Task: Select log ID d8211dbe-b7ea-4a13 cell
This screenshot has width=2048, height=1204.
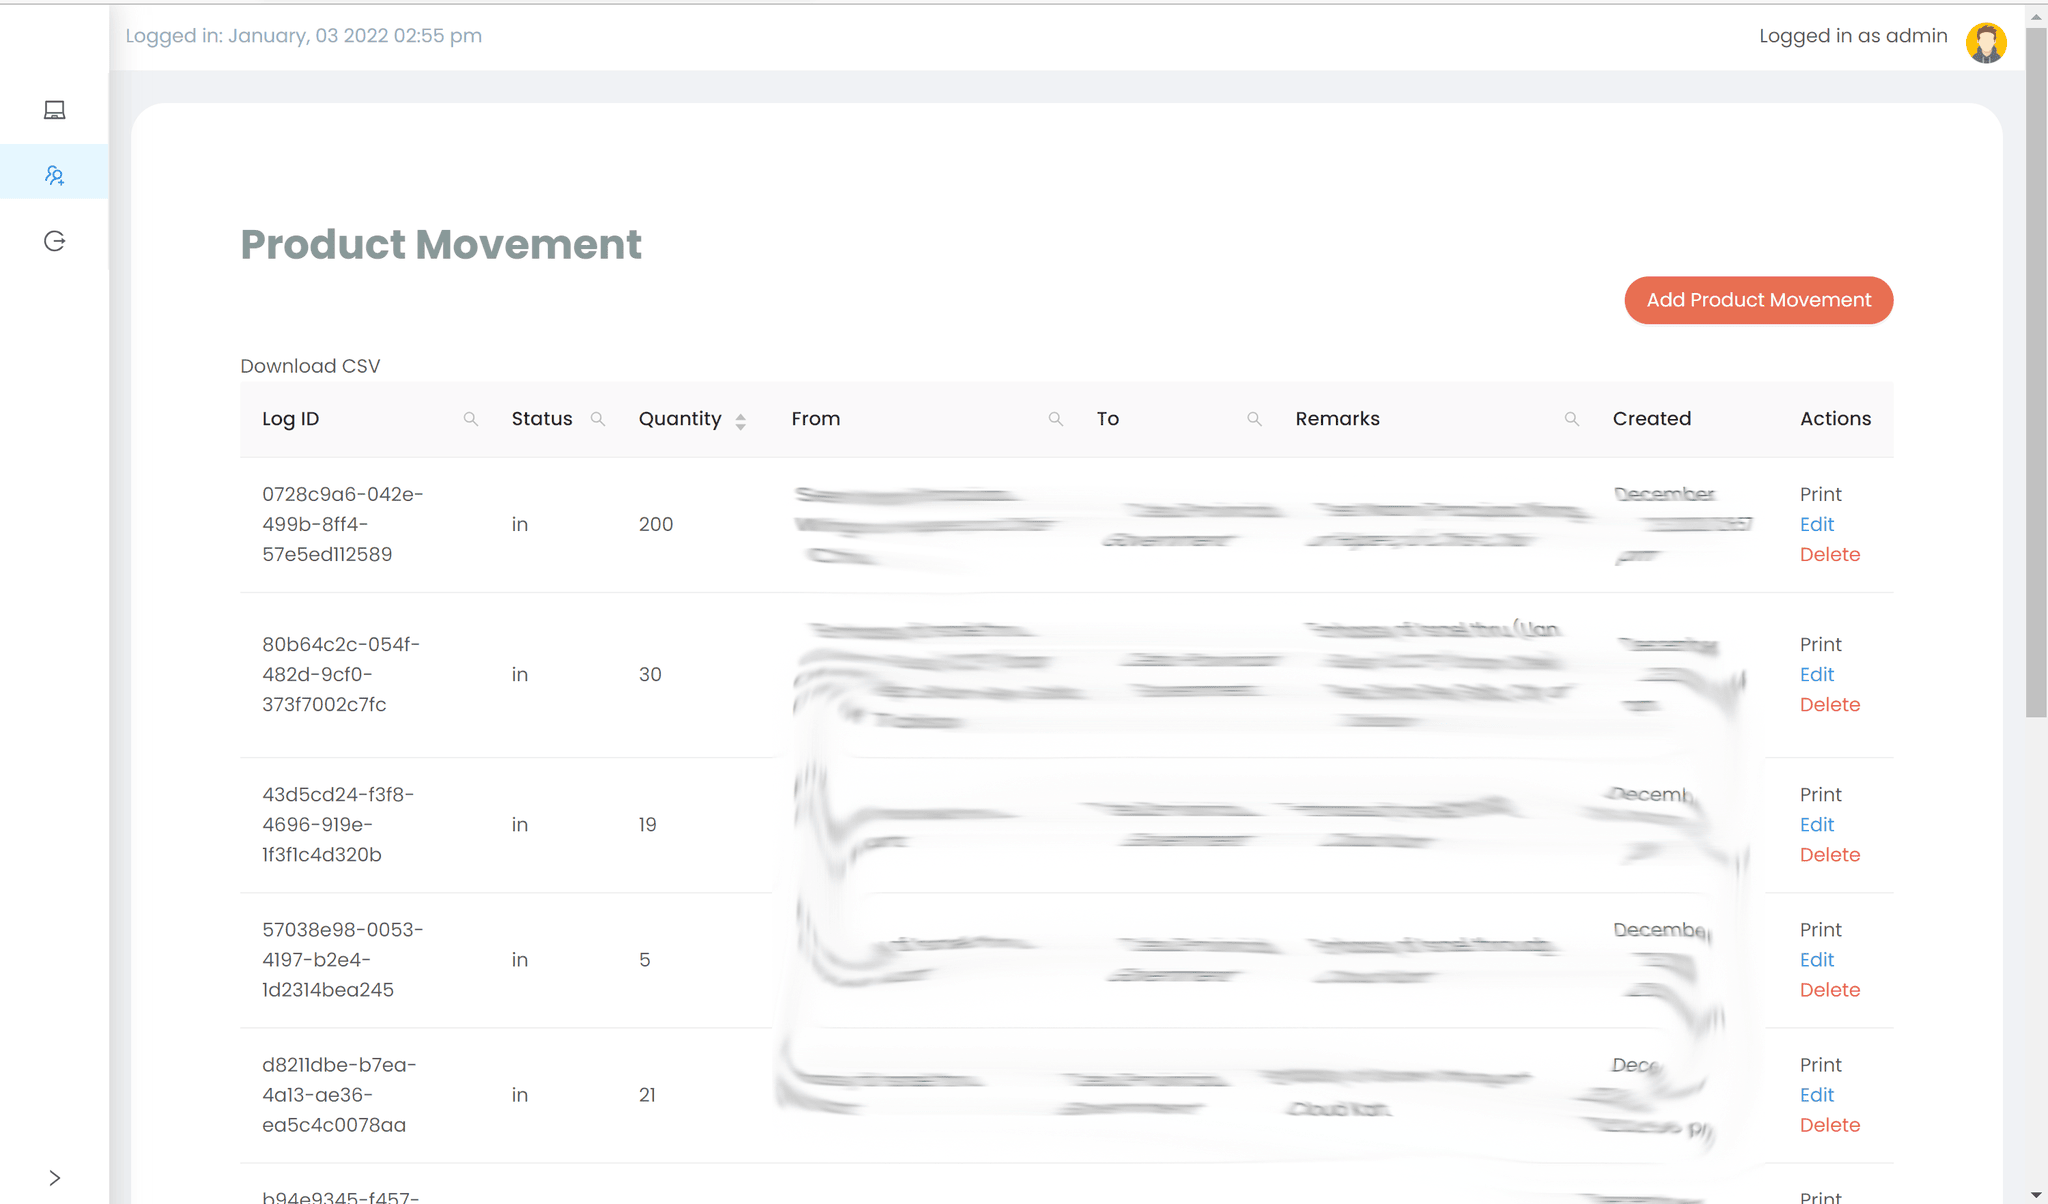Action: 339,1094
